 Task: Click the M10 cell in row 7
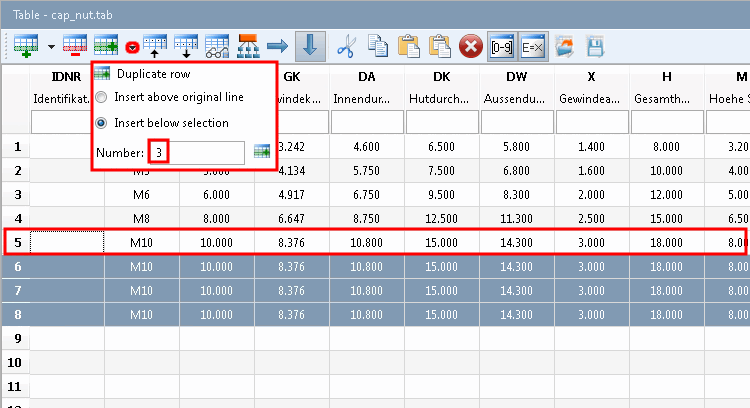coord(142,290)
